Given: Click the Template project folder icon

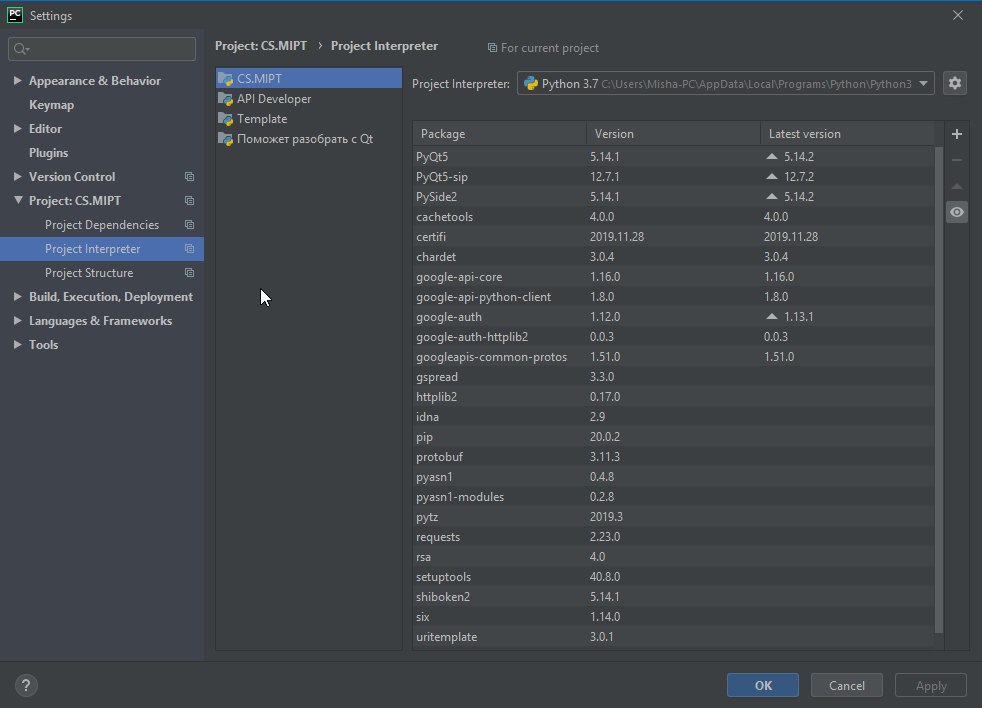Looking at the screenshot, I should click(225, 119).
